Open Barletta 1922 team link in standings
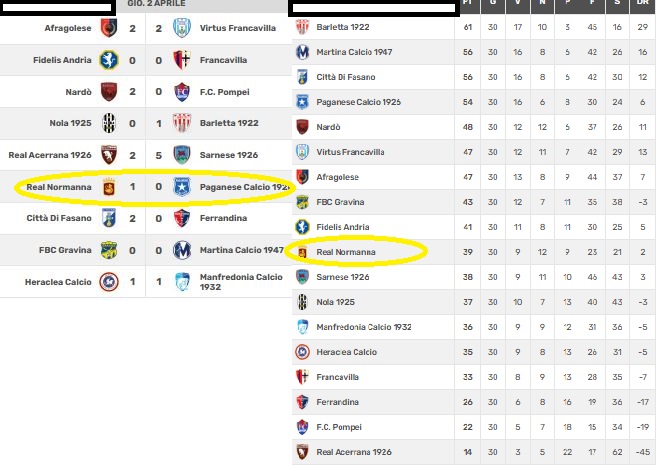This screenshot has height=465, width=660. pos(344,25)
